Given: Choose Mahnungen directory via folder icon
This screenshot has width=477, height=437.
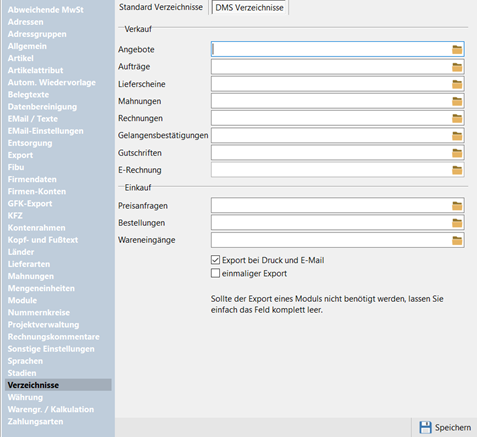Looking at the screenshot, I should click(x=457, y=101).
